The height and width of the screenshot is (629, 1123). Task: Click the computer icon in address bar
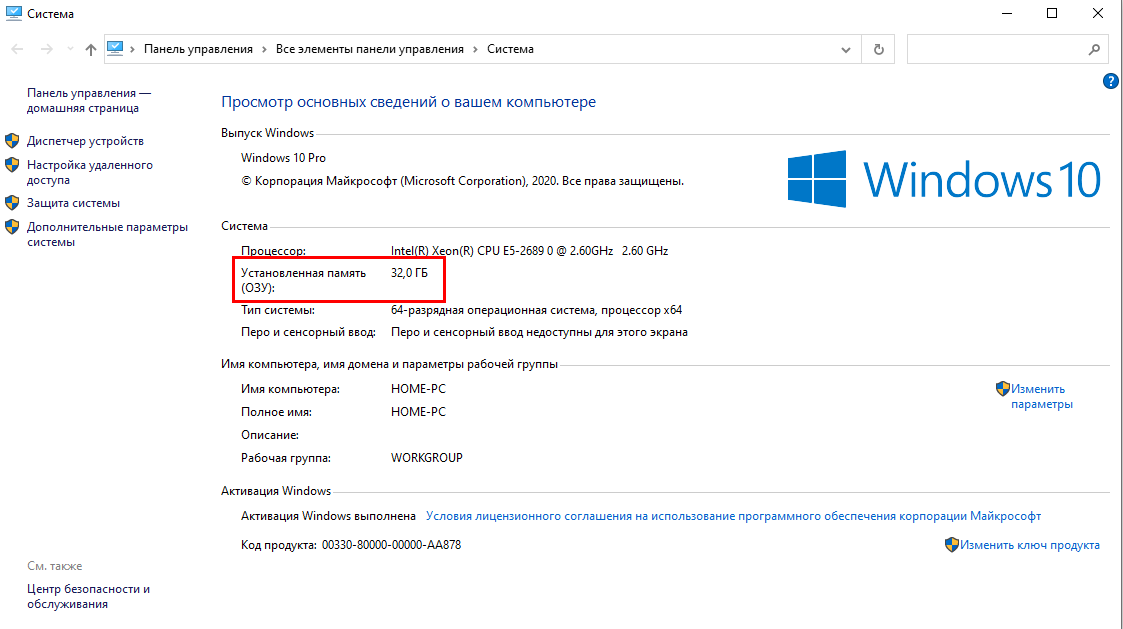pyautogui.click(x=115, y=49)
